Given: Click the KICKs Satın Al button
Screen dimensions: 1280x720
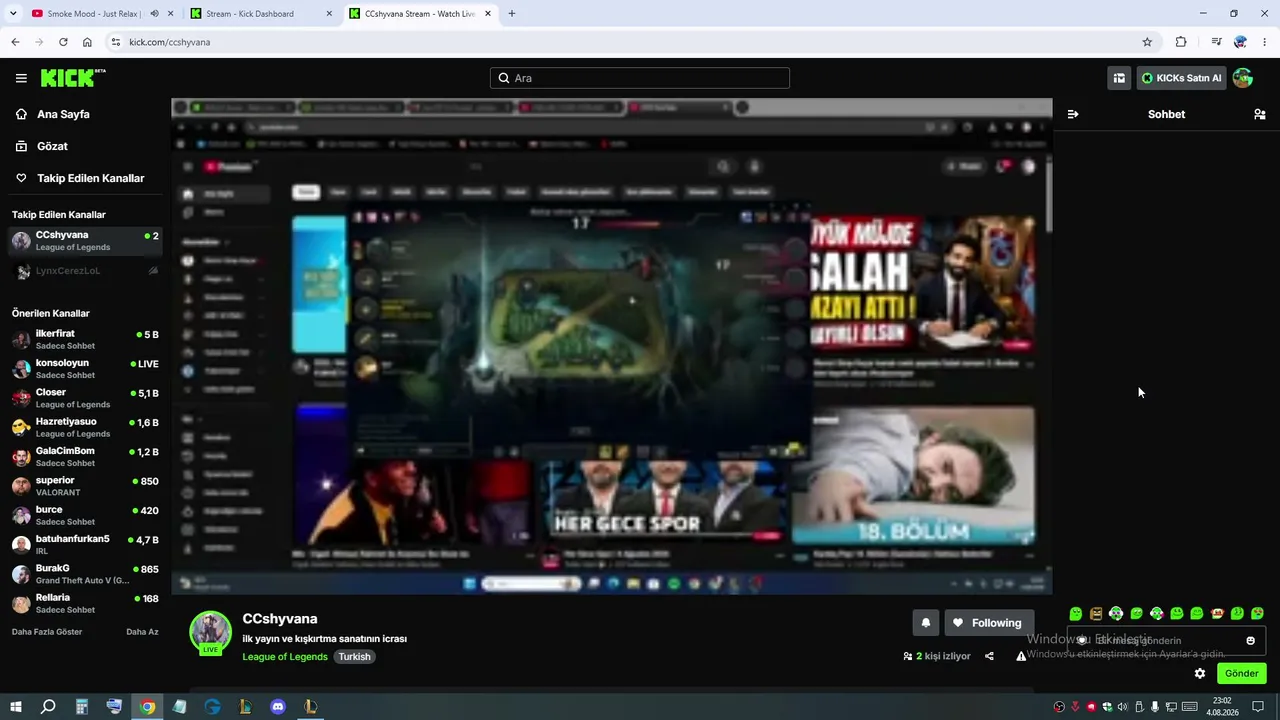Looking at the screenshot, I should [x=1181, y=78].
